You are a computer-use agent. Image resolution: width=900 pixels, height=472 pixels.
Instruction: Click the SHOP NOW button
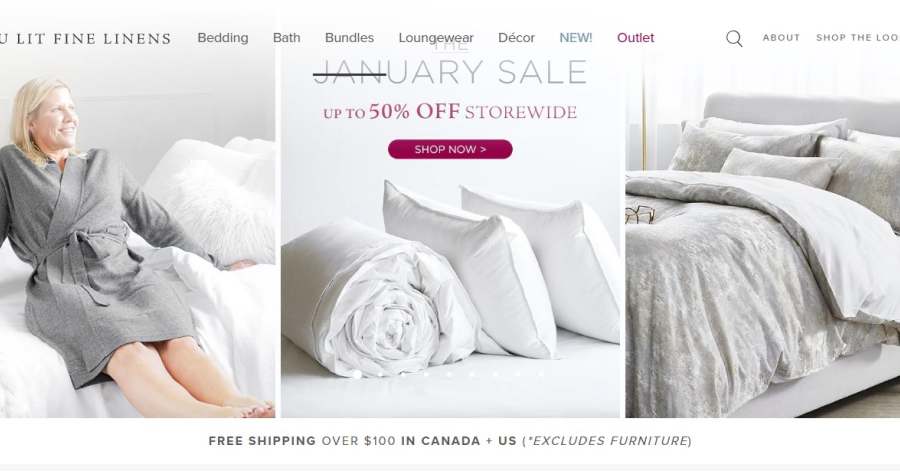[450, 149]
